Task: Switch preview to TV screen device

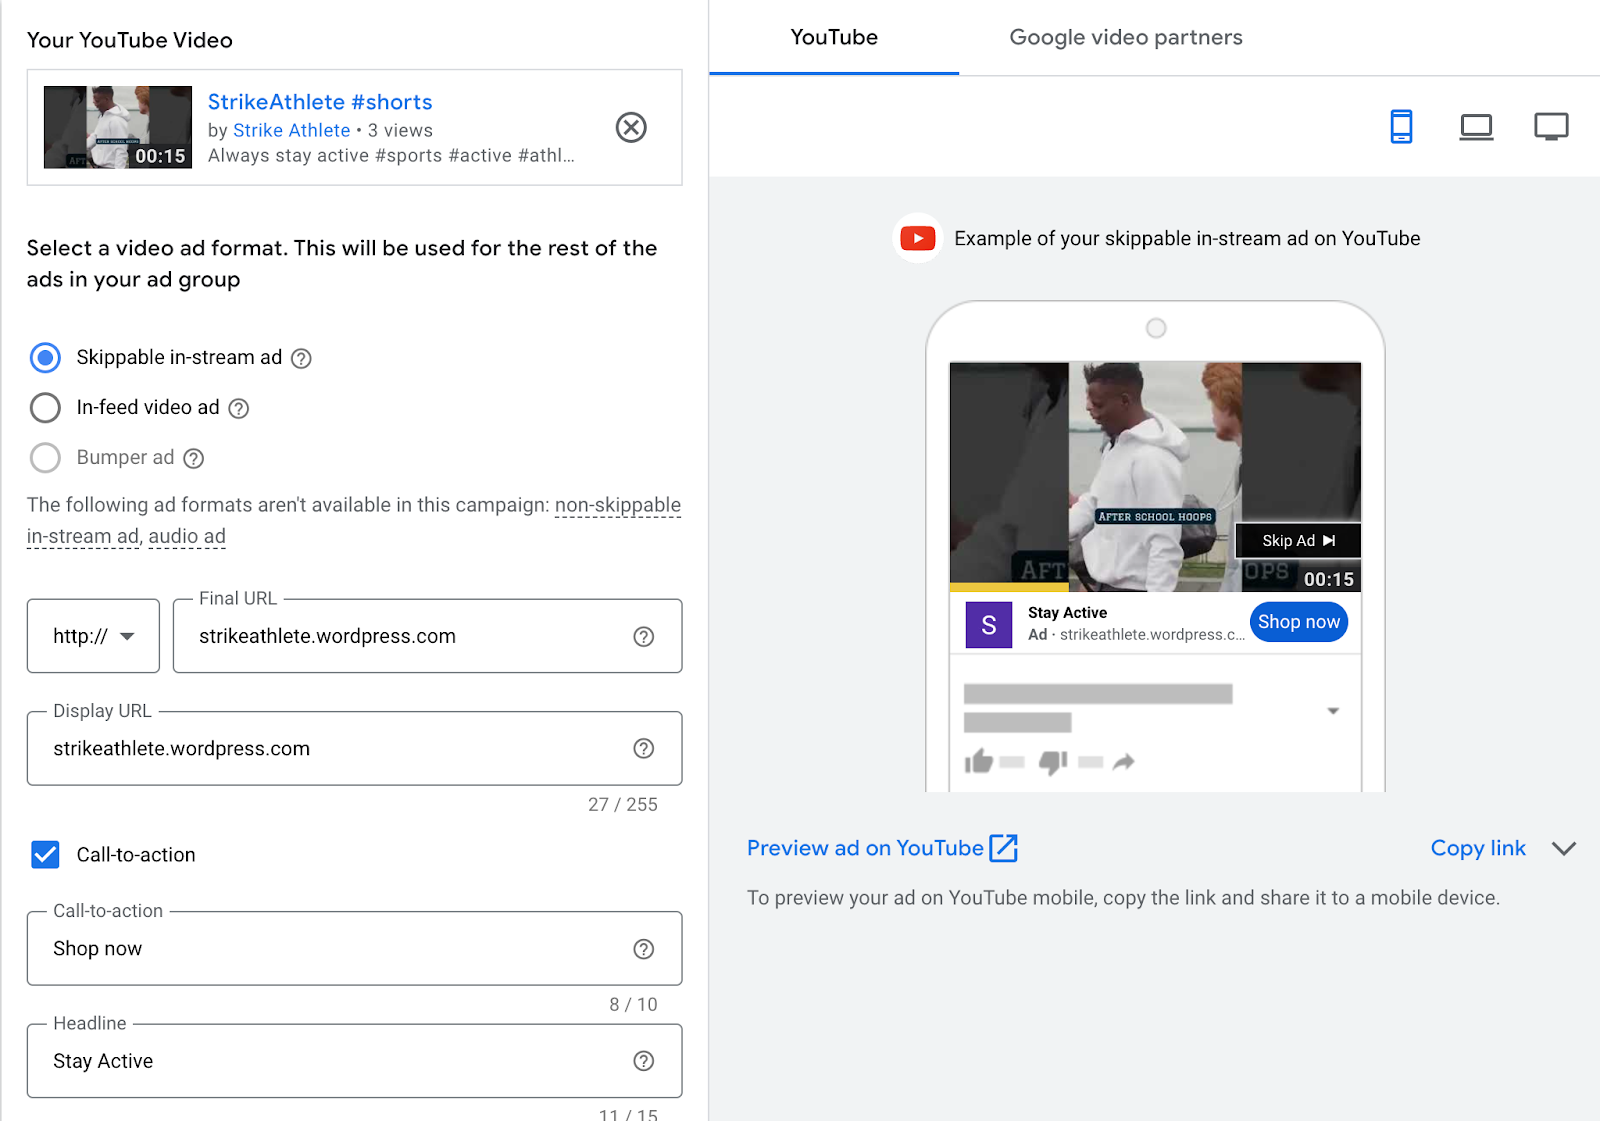Action: (1551, 127)
